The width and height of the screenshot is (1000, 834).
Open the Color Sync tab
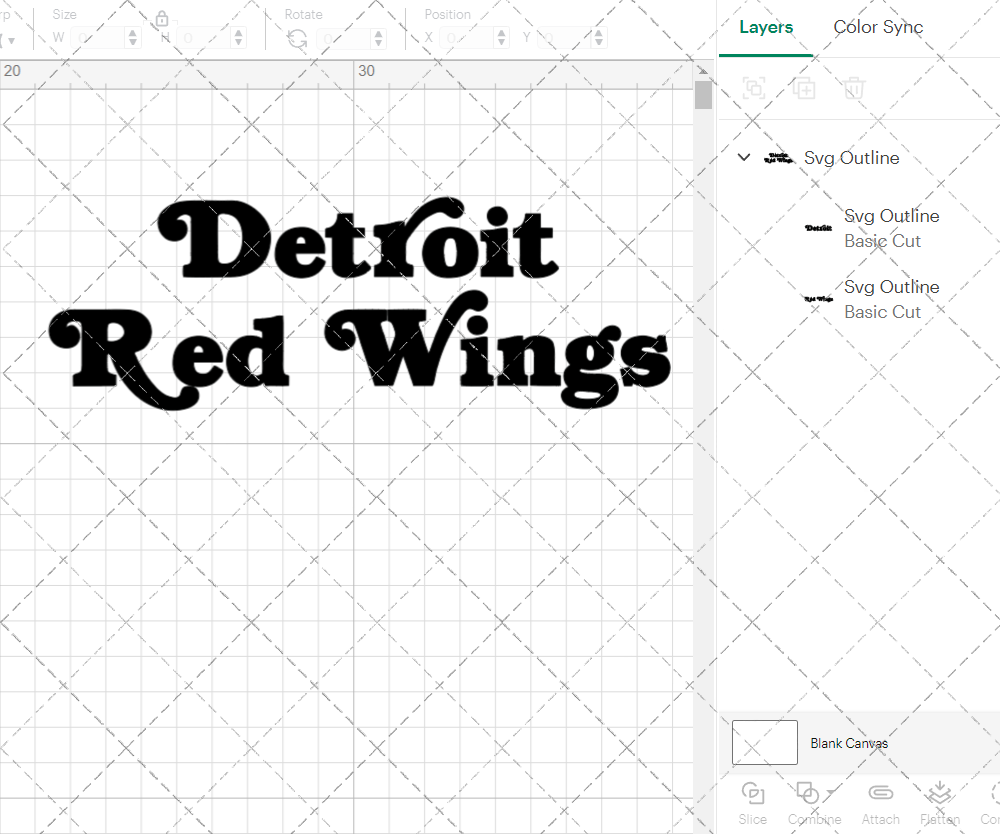click(x=878, y=27)
